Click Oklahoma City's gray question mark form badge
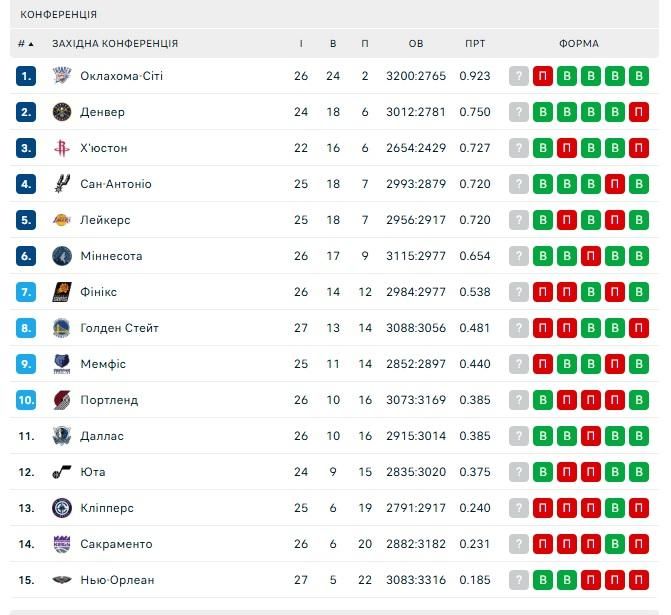 point(518,76)
